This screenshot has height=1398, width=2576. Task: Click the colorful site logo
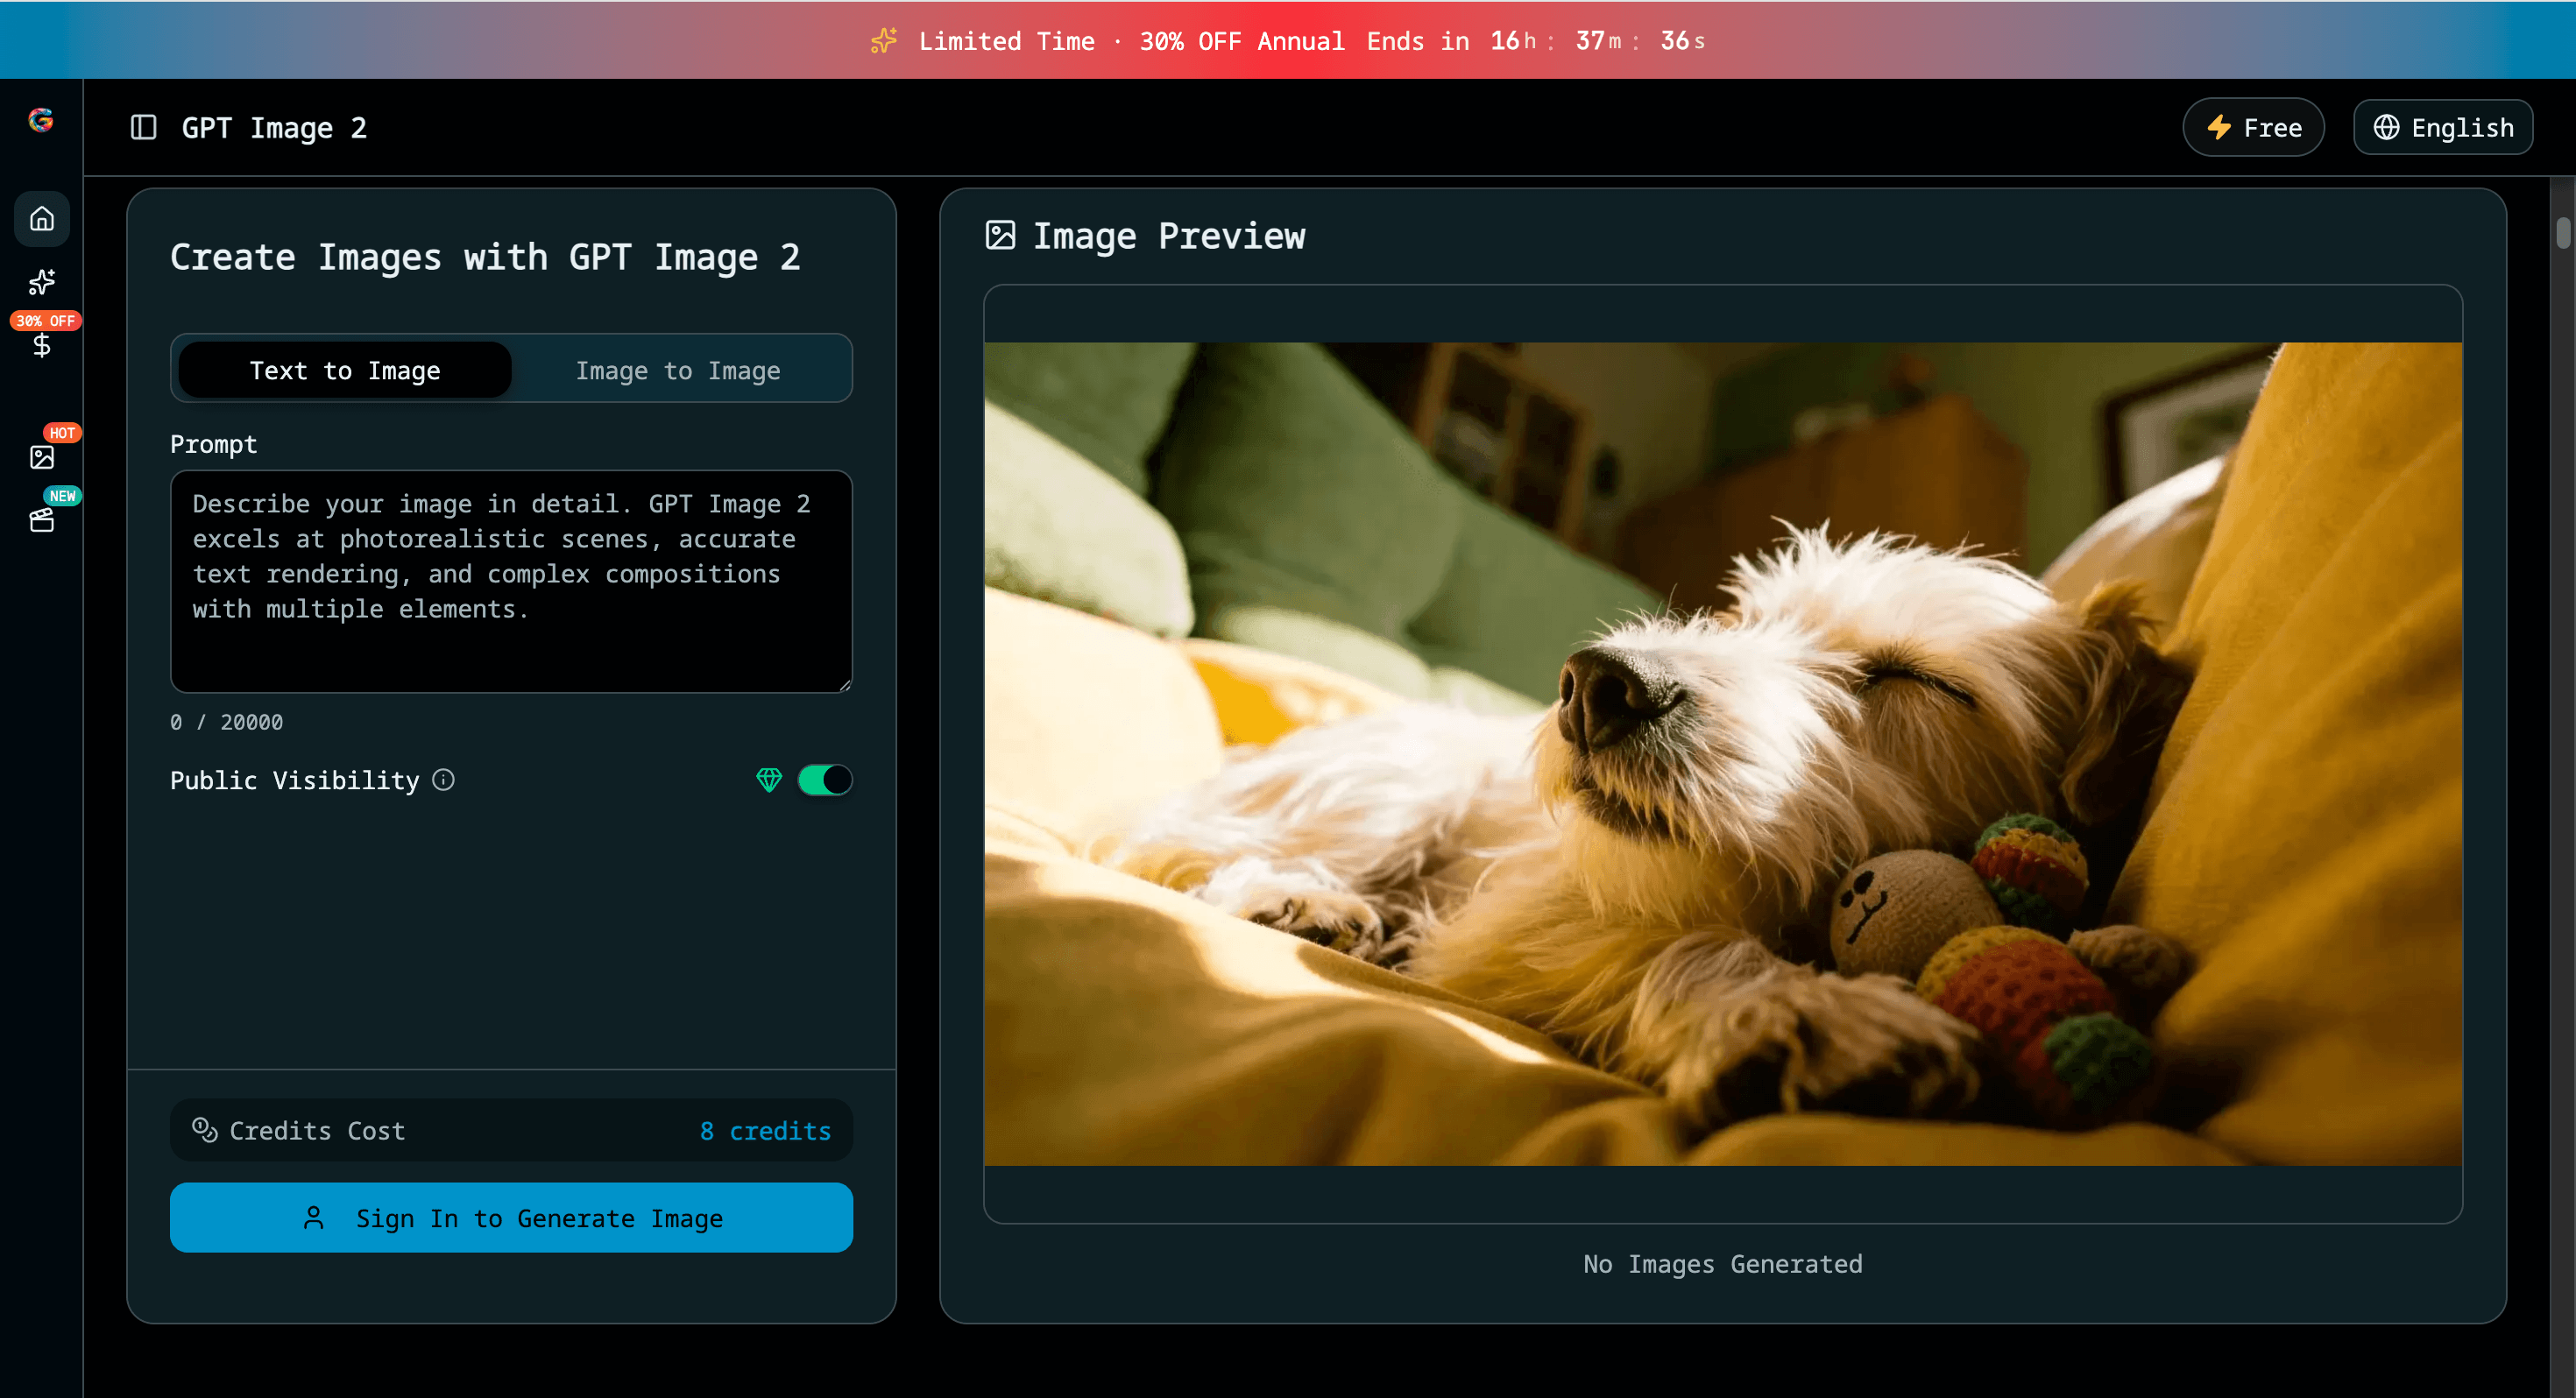[x=41, y=120]
